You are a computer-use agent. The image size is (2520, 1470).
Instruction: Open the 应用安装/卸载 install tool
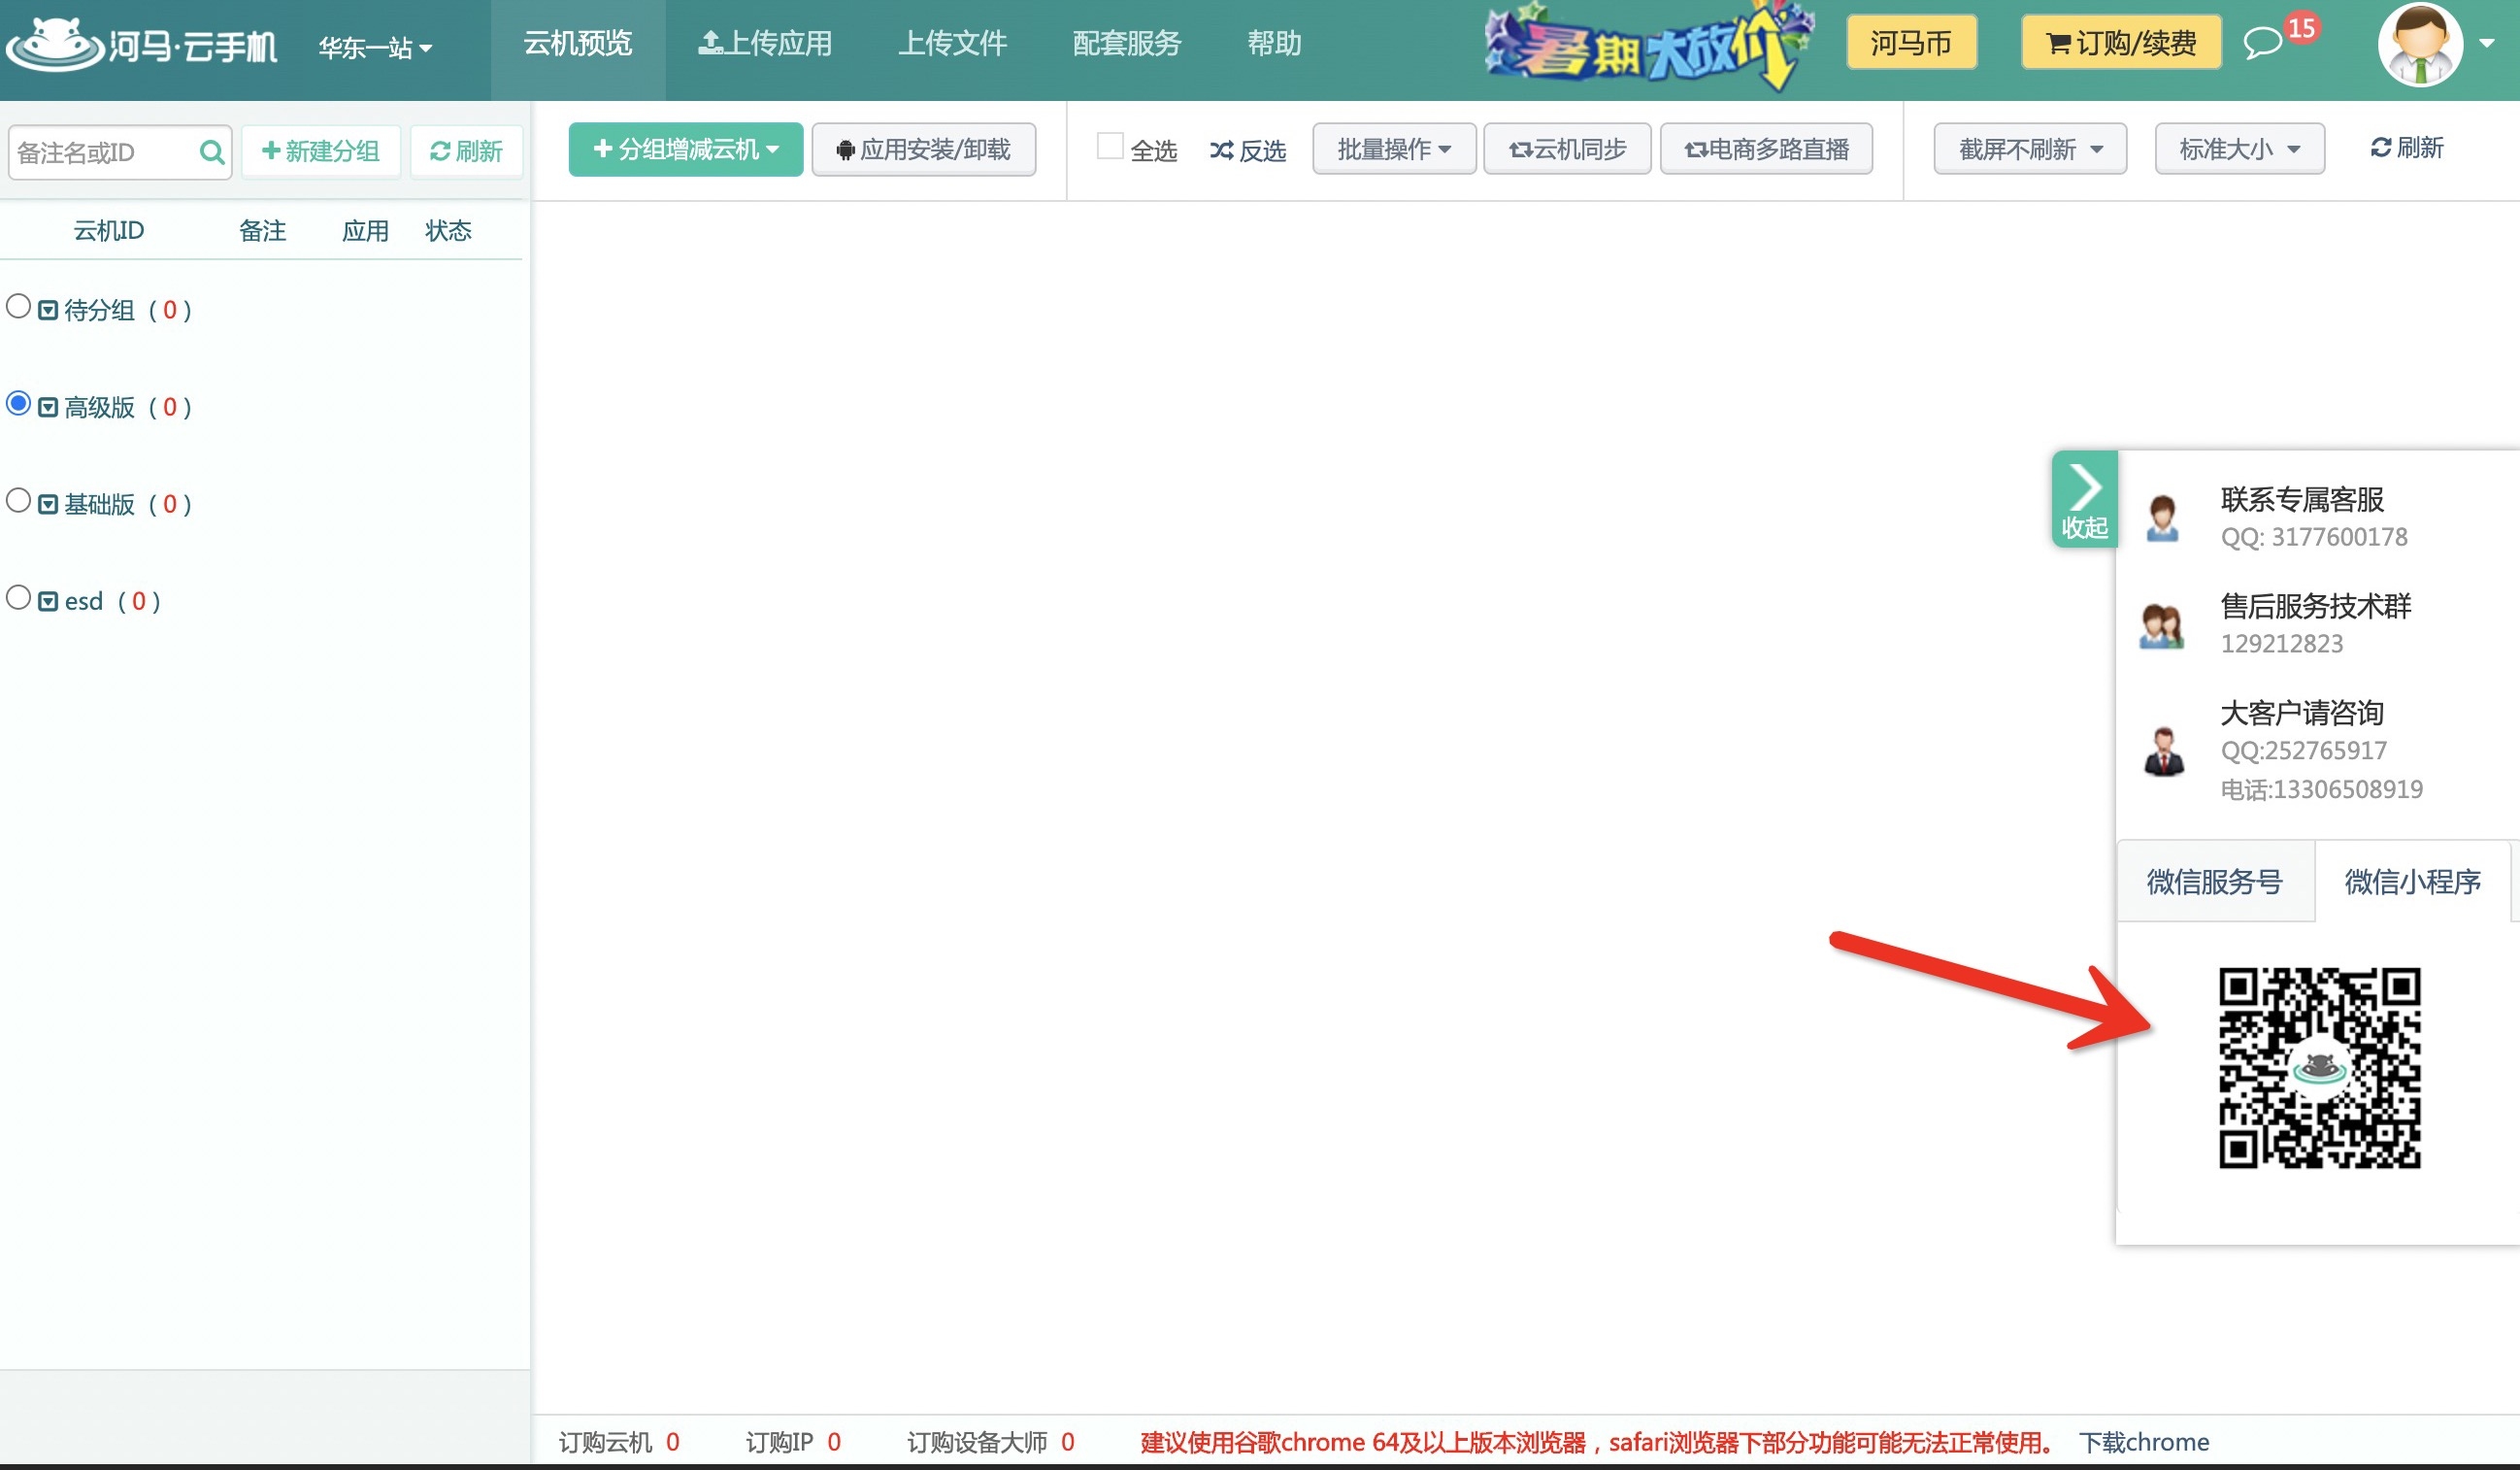click(923, 149)
